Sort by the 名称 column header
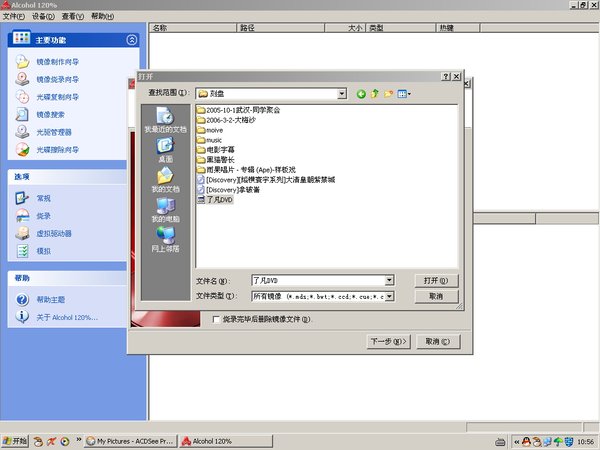 click(x=192, y=28)
